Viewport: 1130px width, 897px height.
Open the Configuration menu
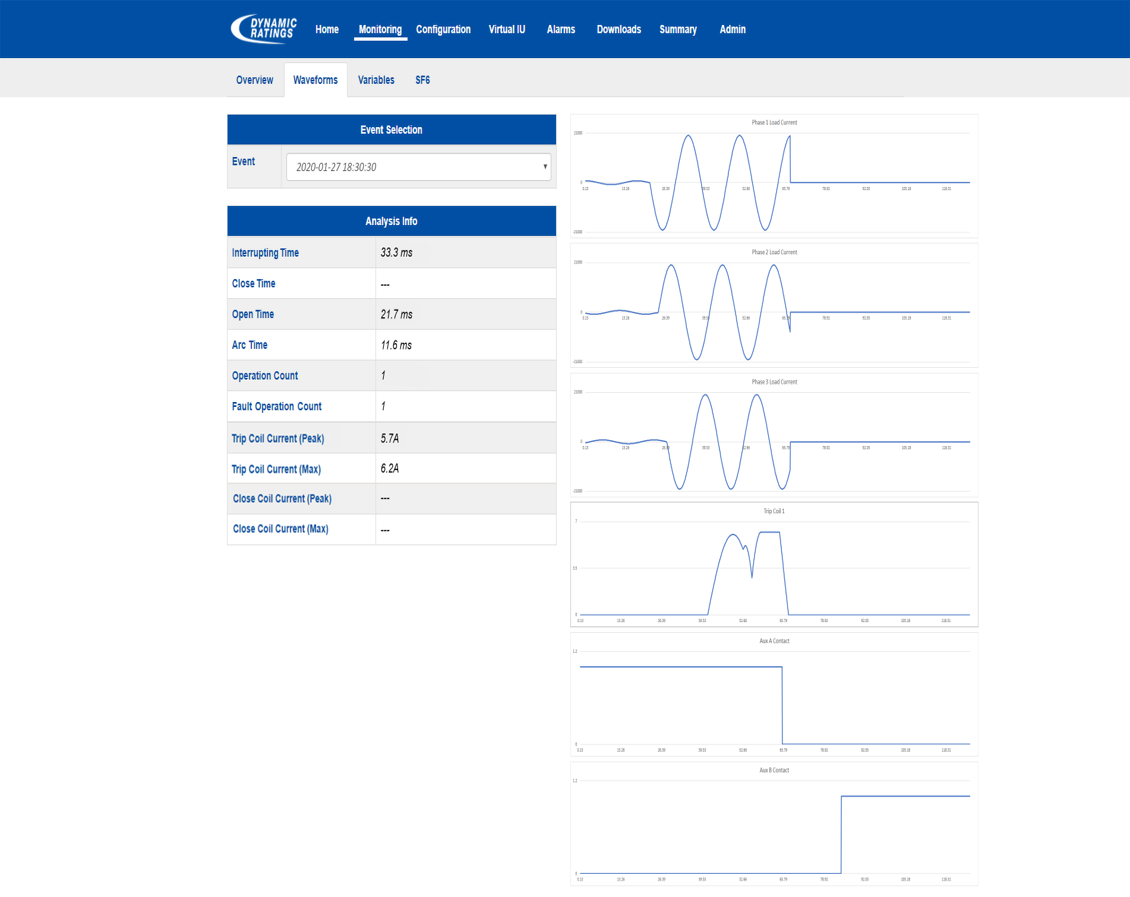(x=443, y=29)
